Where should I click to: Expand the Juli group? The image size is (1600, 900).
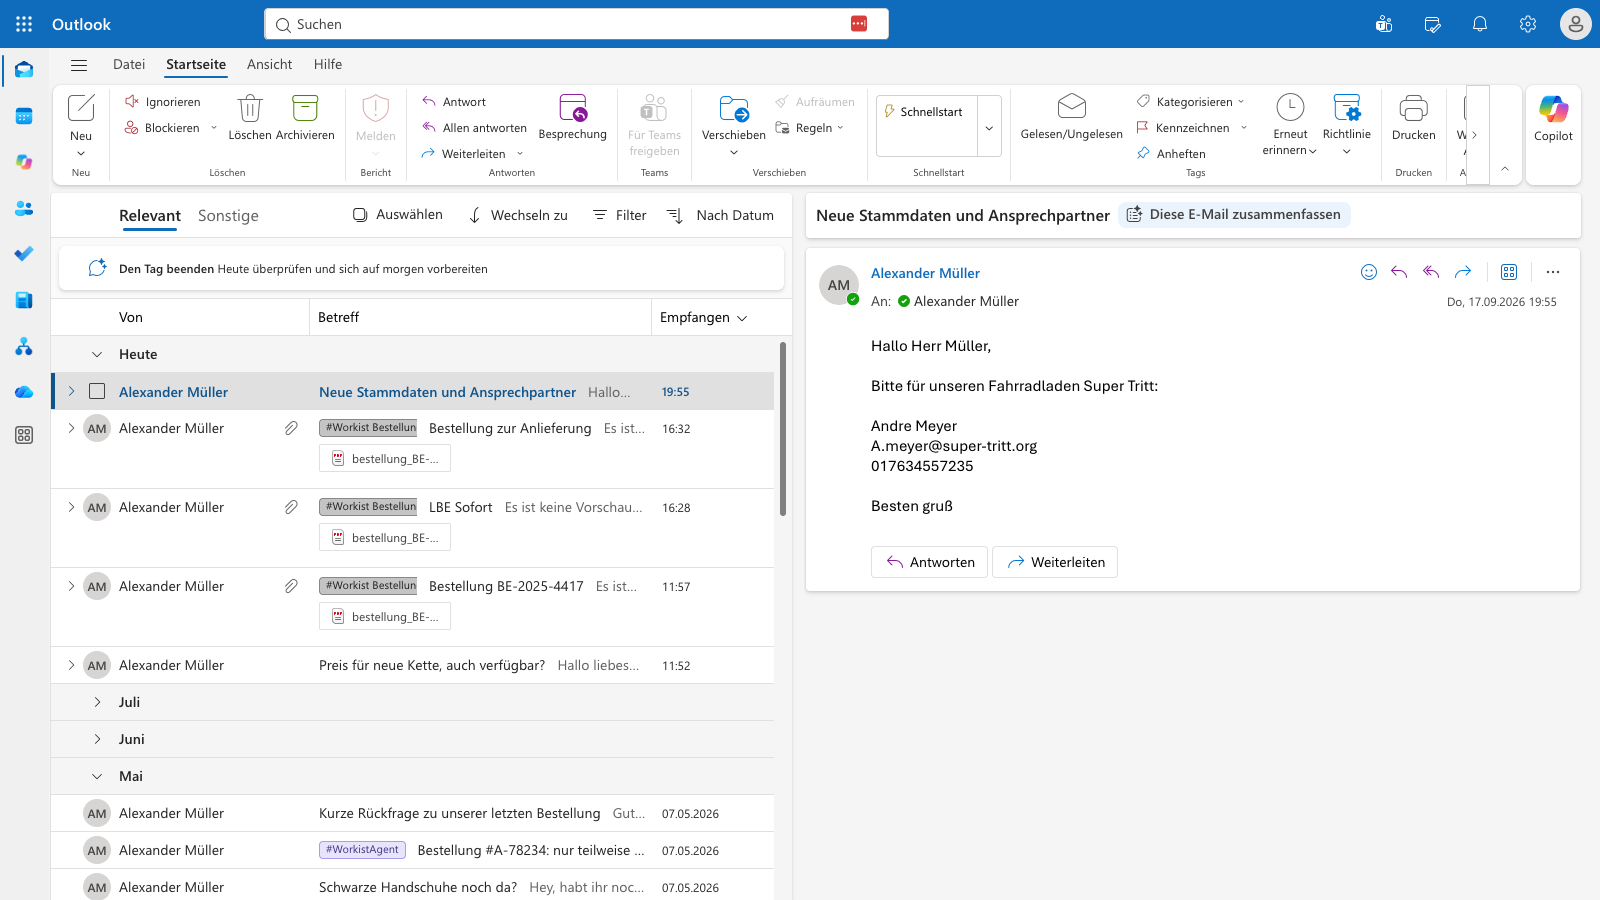click(x=97, y=702)
